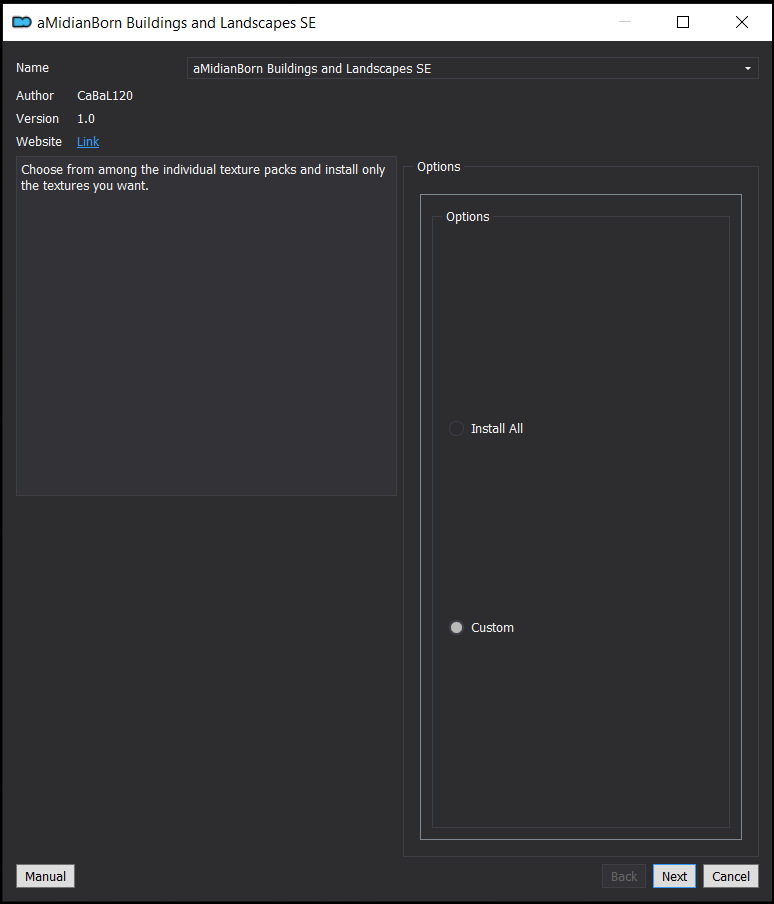Click the author name CaBaL120

point(105,96)
